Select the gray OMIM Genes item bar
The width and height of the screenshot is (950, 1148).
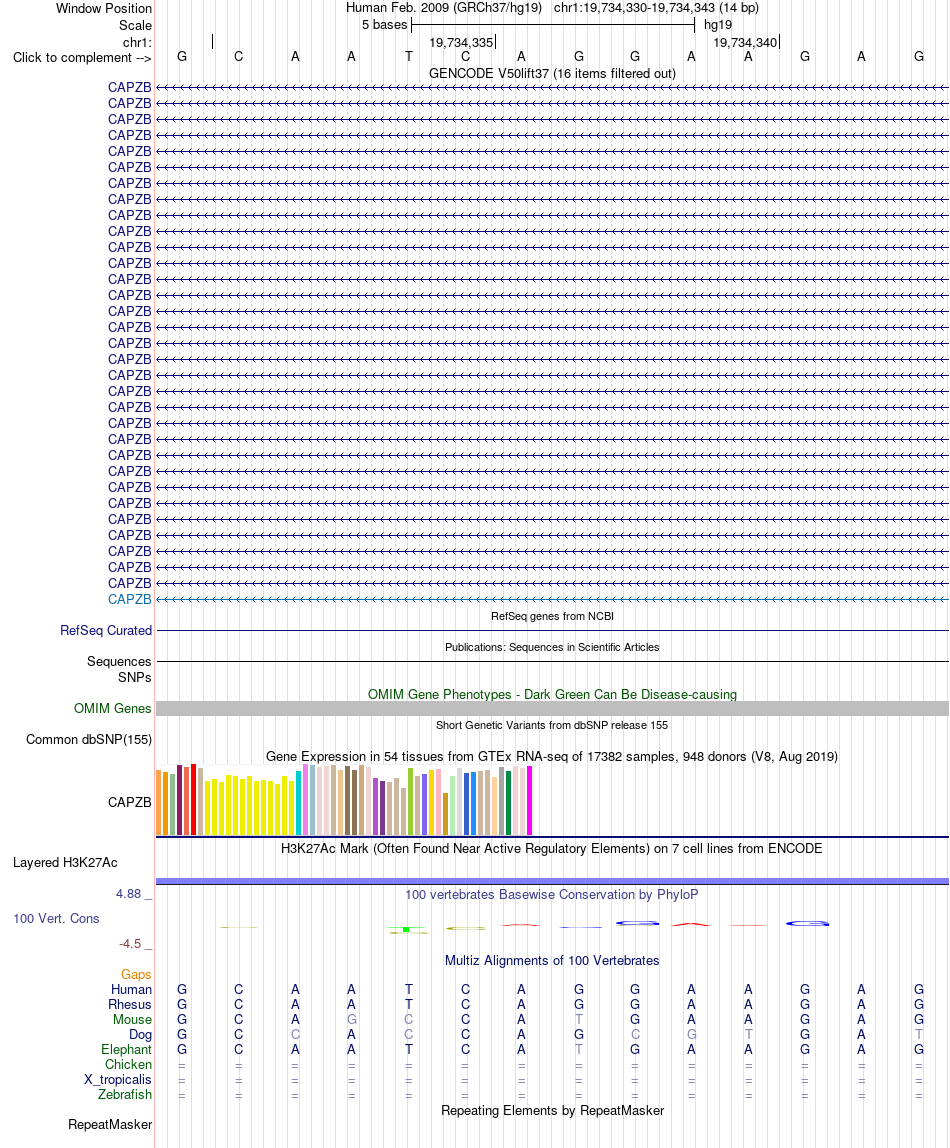(552, 708)
